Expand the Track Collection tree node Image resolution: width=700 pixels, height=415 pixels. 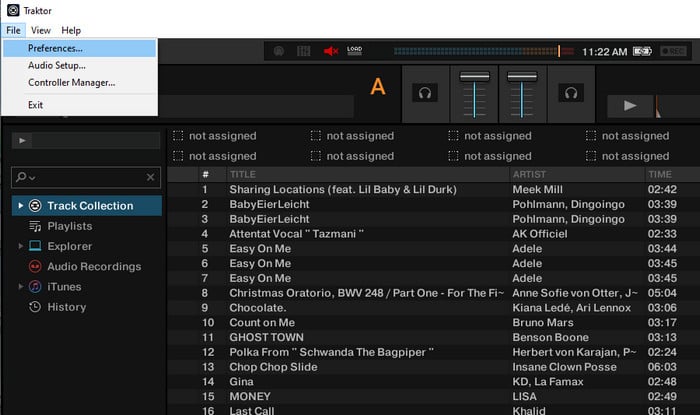20,206
